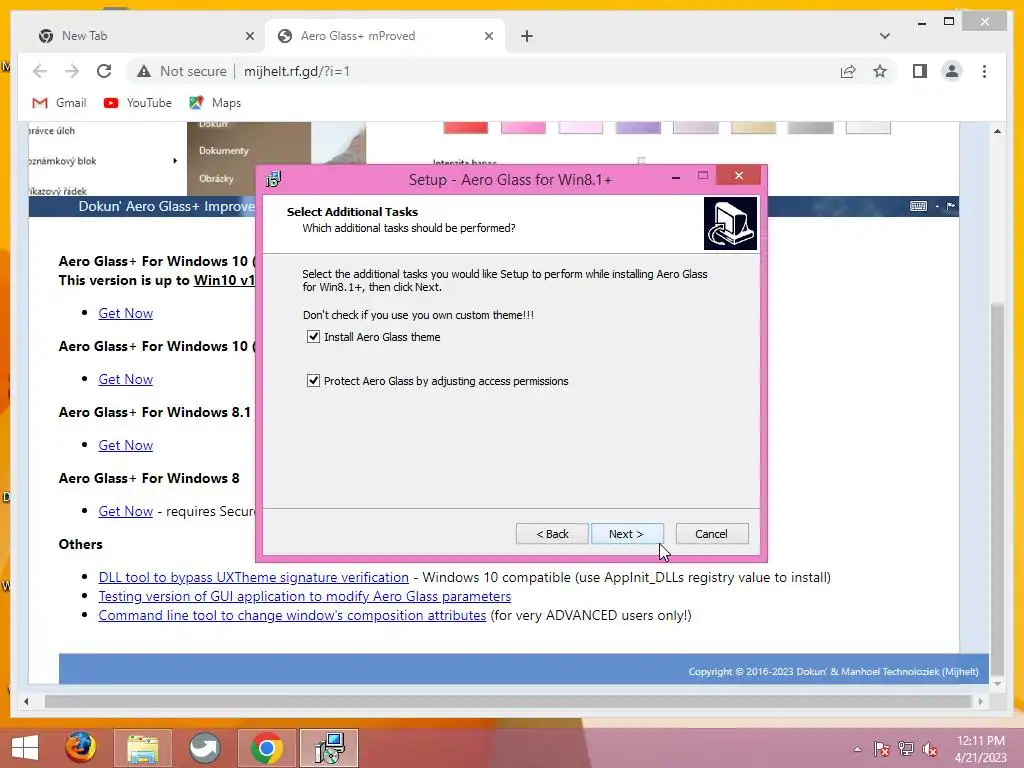Click the horizontal scroll right arrow

tap(980, 701)
